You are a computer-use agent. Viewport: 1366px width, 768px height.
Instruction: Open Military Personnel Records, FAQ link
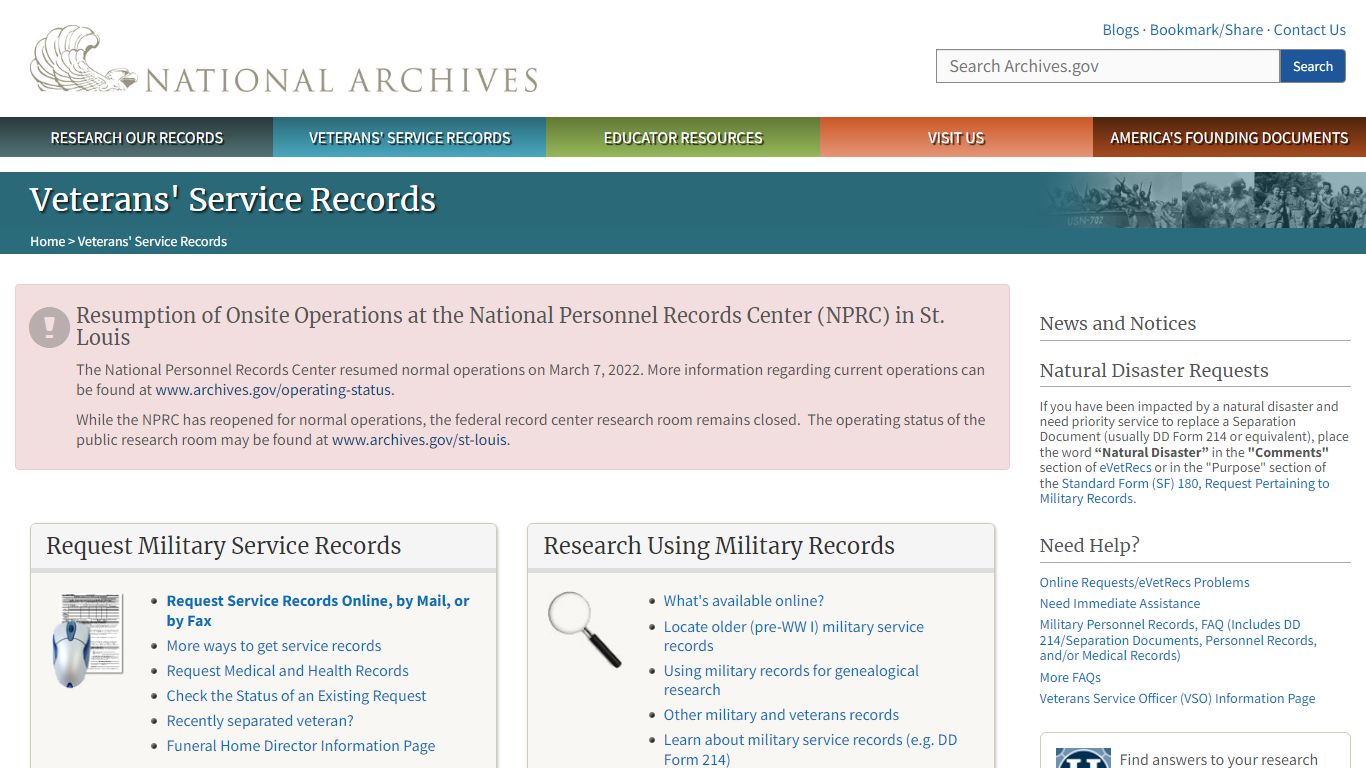pos(1178,640)
